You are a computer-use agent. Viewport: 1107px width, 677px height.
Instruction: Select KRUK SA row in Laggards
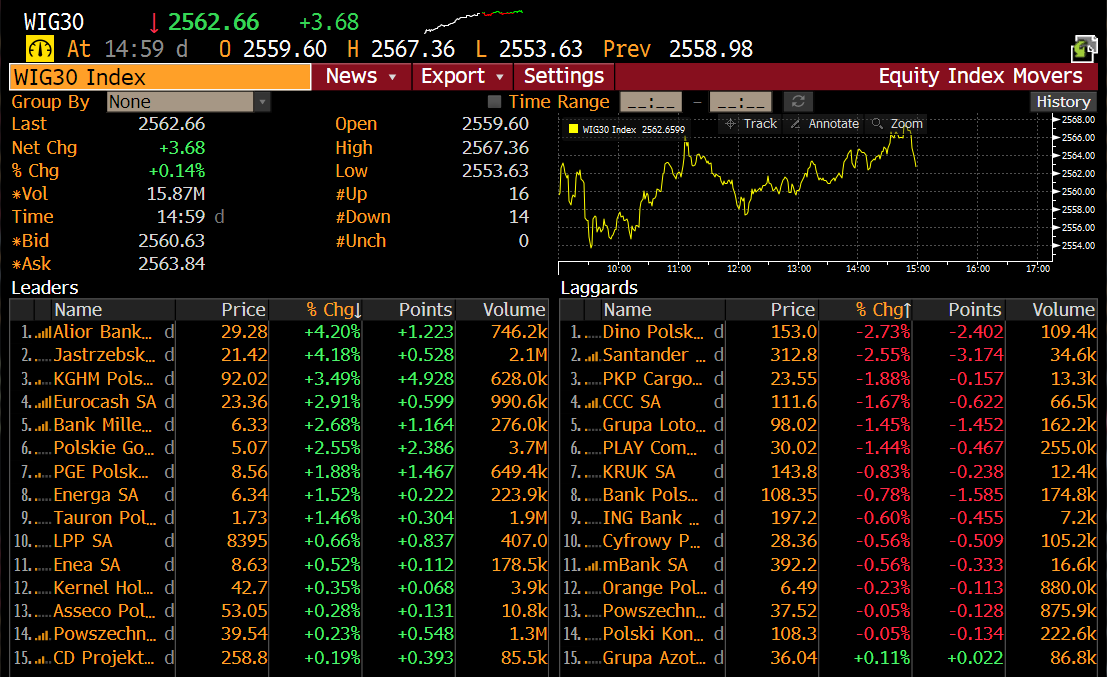point(829,472)
